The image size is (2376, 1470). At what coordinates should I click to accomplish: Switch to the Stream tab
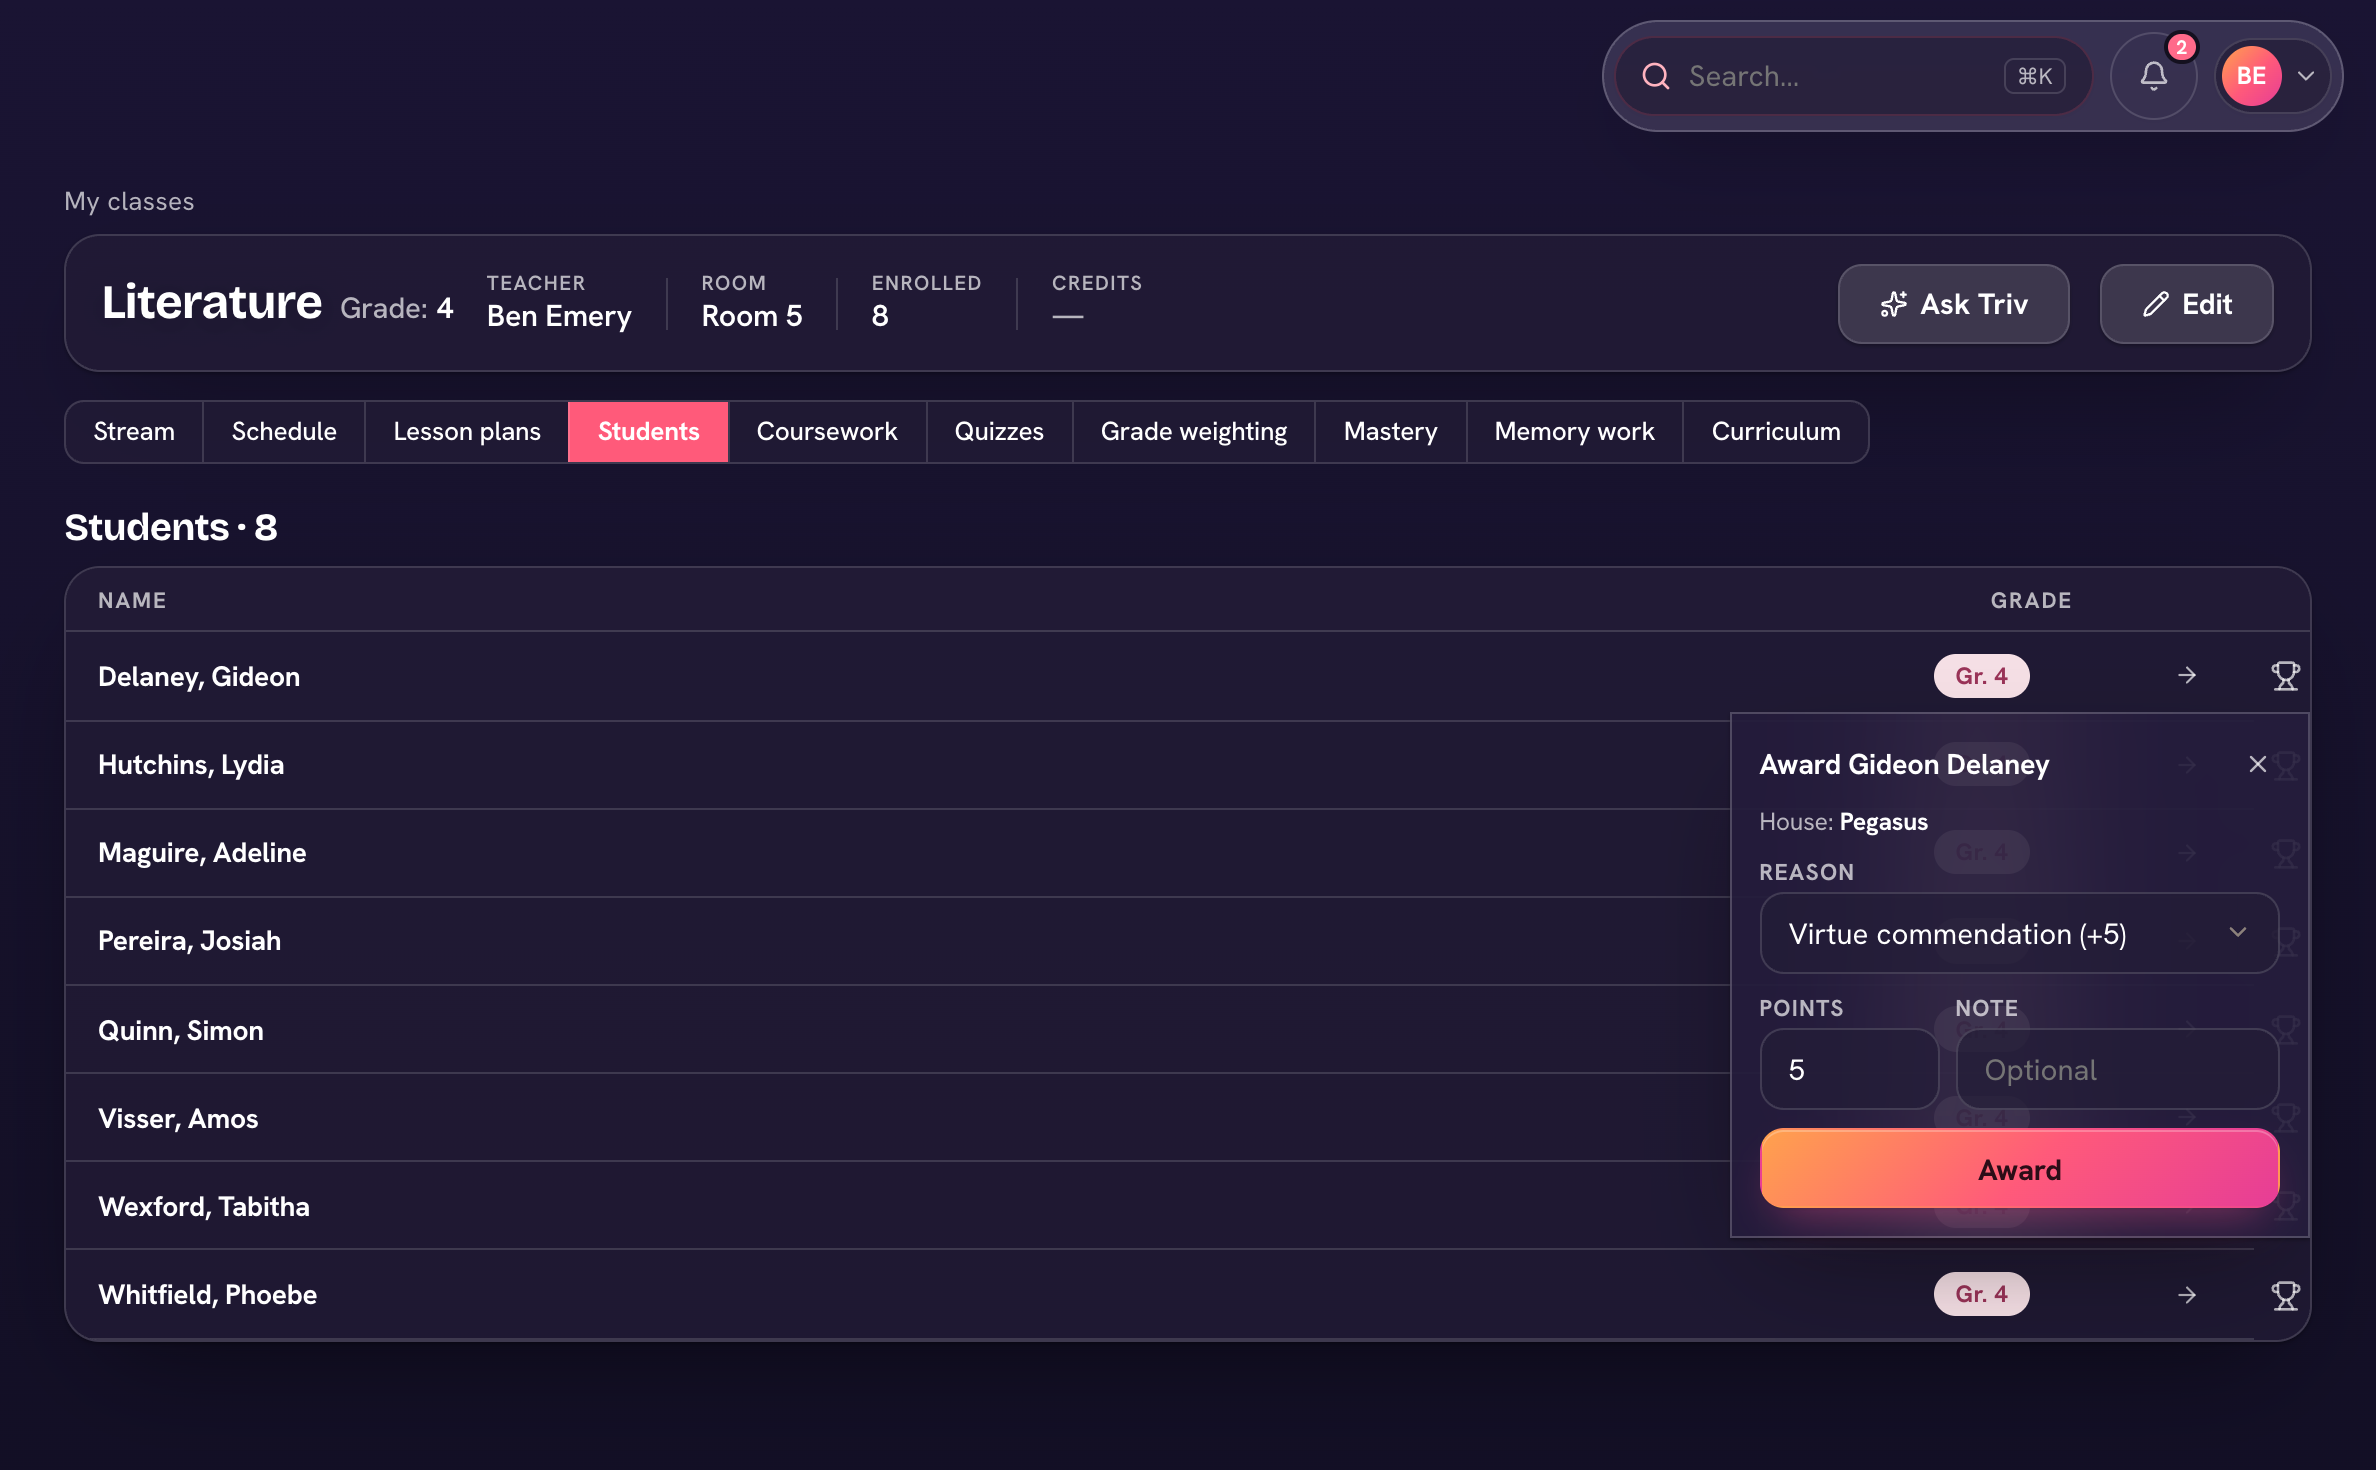(134, 432)
